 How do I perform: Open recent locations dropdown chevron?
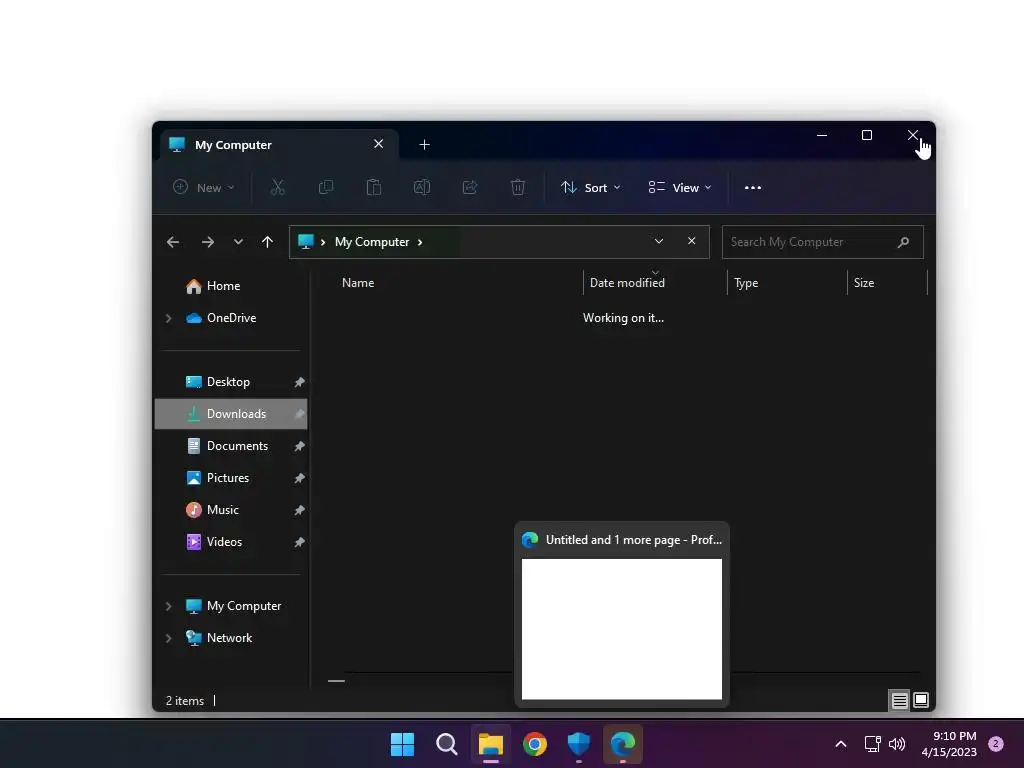[x=238, y=242]
